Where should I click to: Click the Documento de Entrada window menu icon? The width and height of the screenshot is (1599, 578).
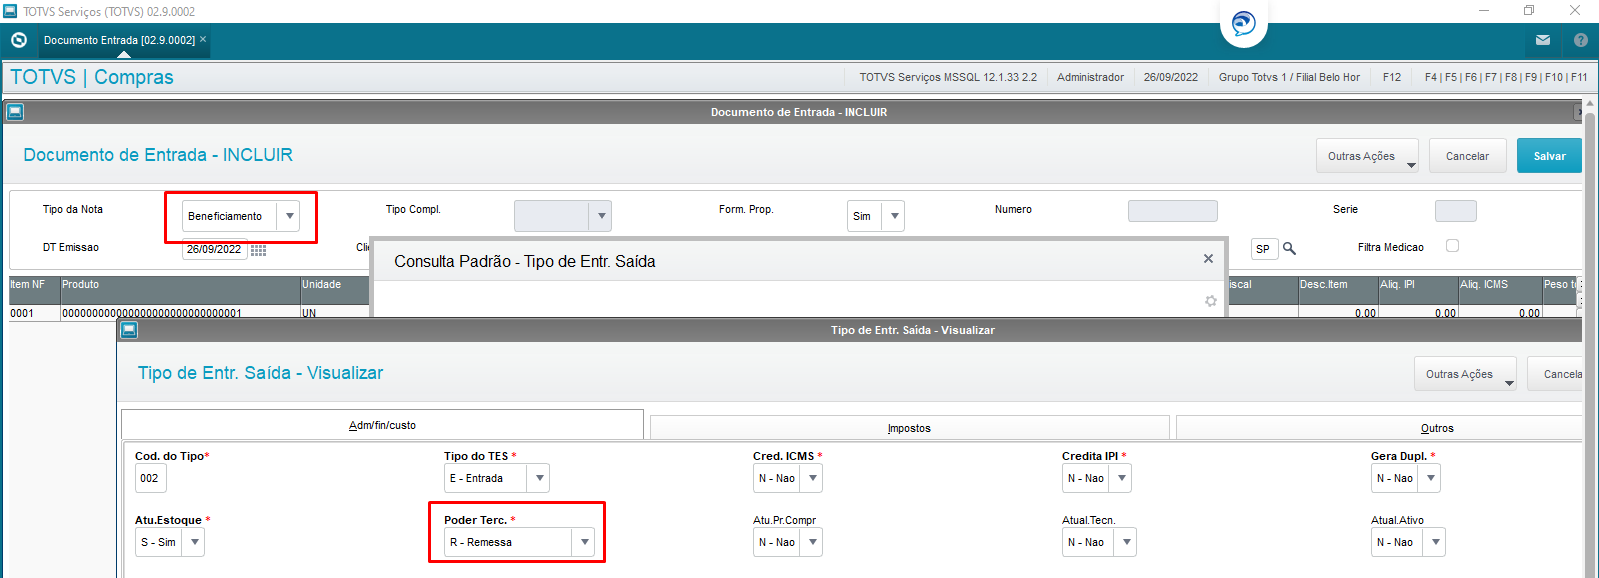tap(15, 112)
